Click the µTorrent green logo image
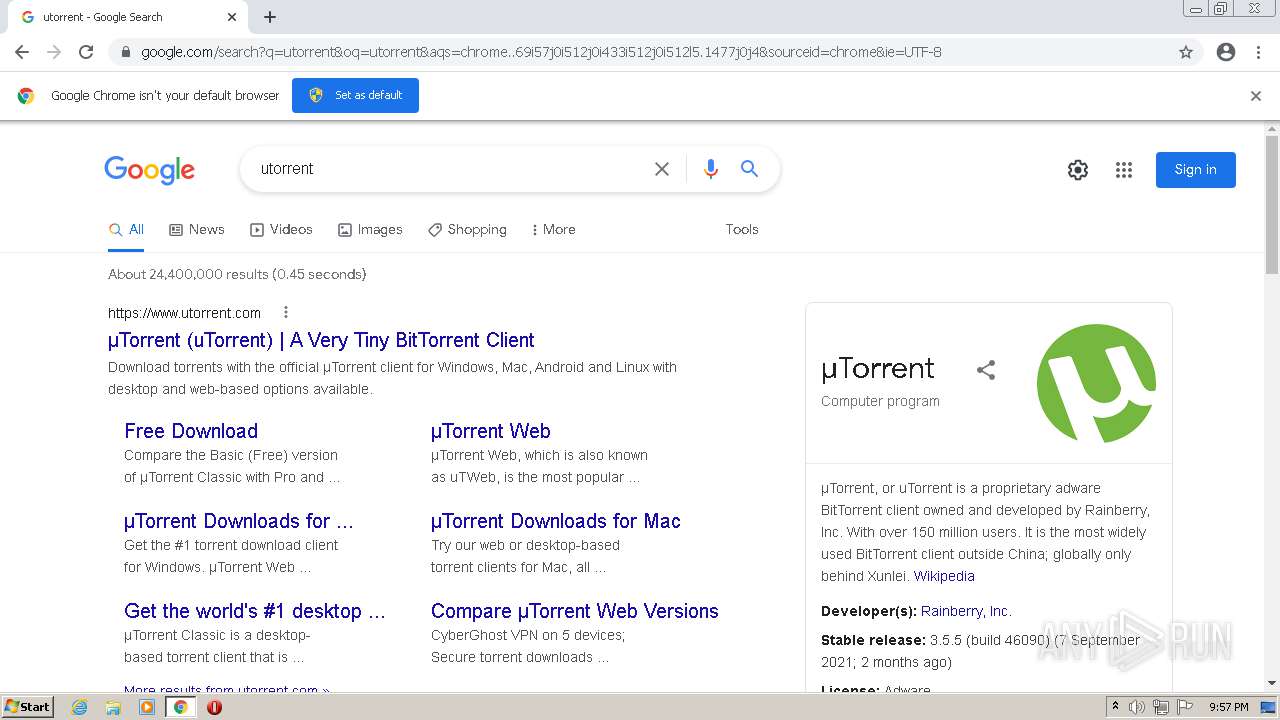1280x720 pixels. coord(1096,383)
